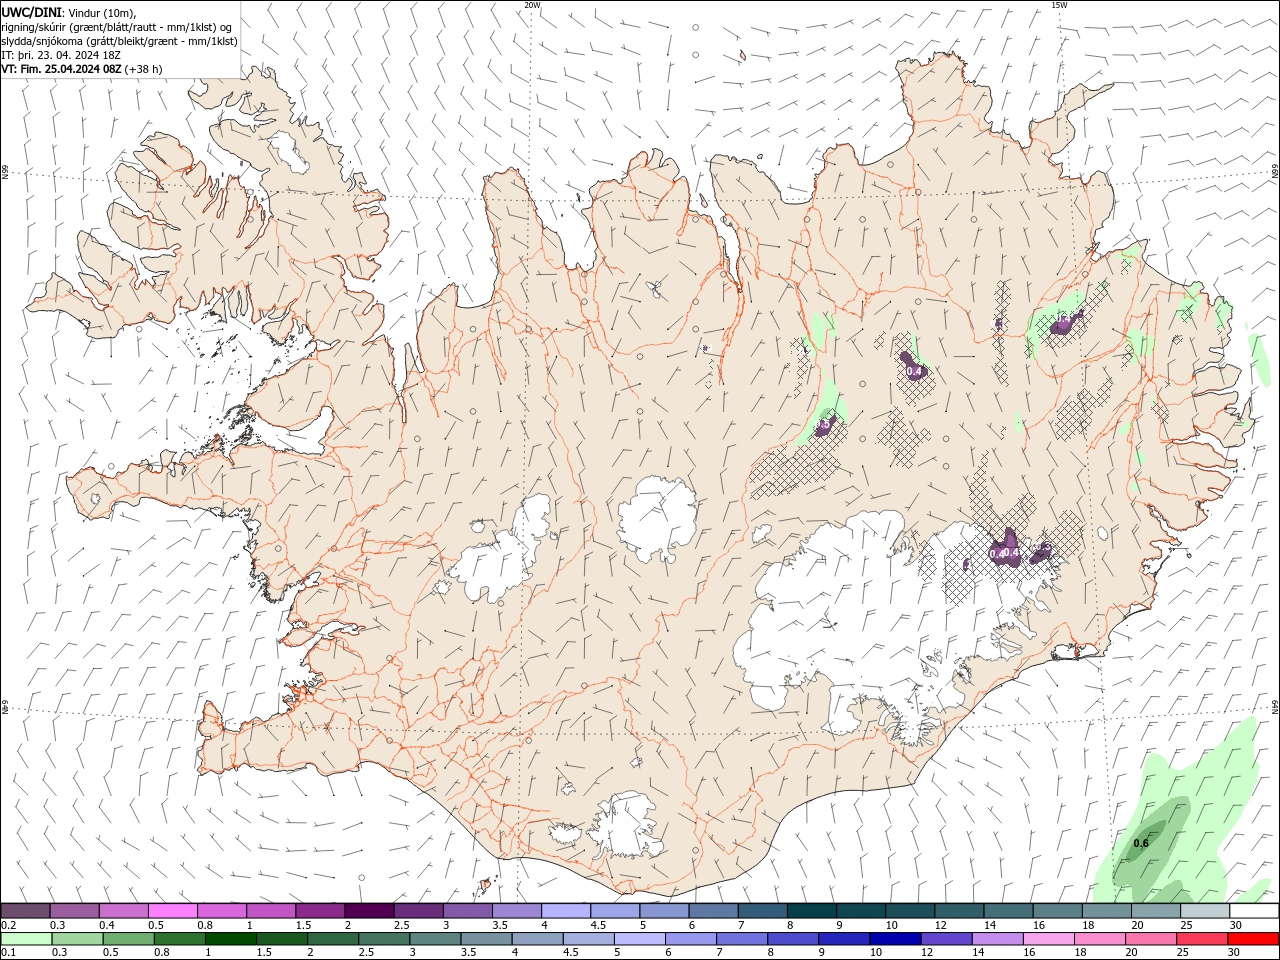Image resolution: width=1280 pixels, height=960 pixels.
Task: Select the 'rigning/skúrir' legend description line
Action: click(117, 26)
